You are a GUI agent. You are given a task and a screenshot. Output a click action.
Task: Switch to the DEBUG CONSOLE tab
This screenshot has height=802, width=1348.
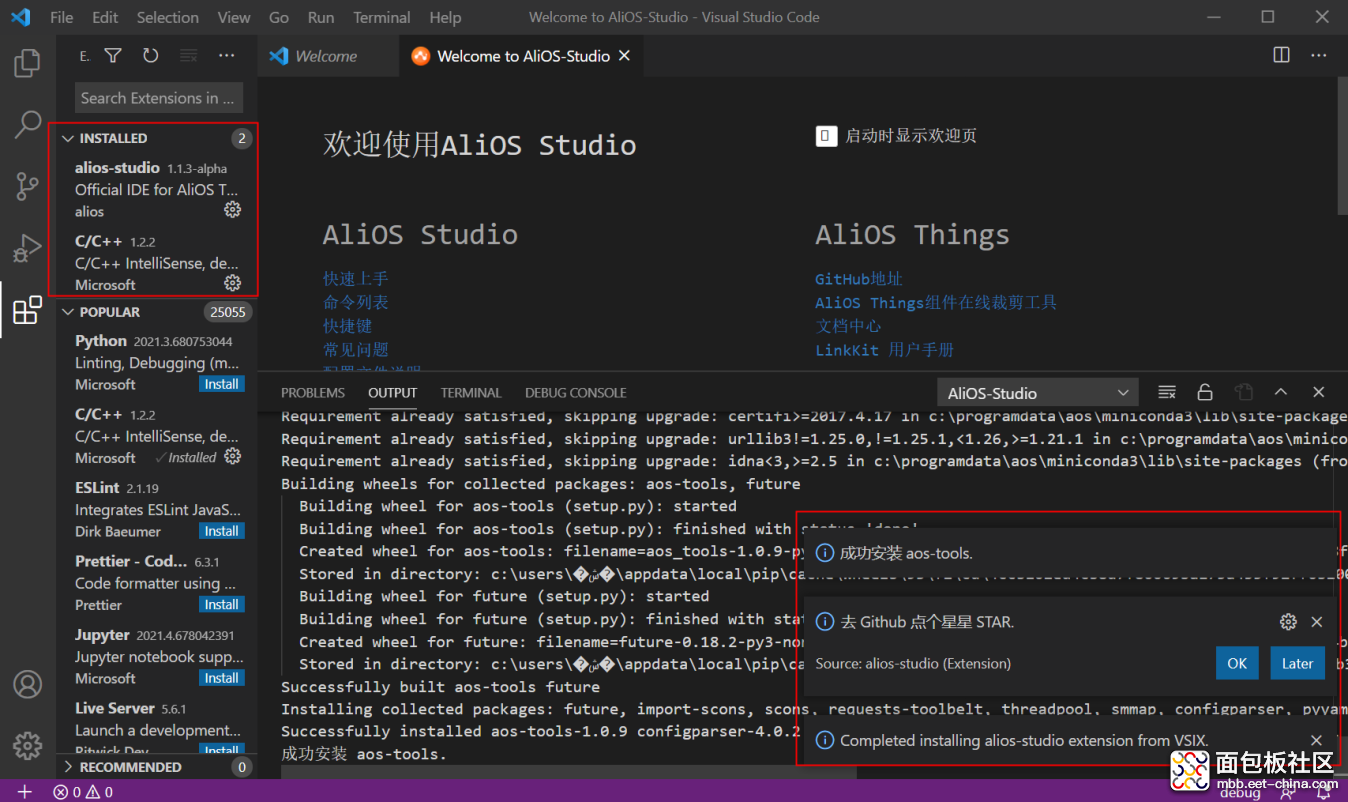[576, 393]
